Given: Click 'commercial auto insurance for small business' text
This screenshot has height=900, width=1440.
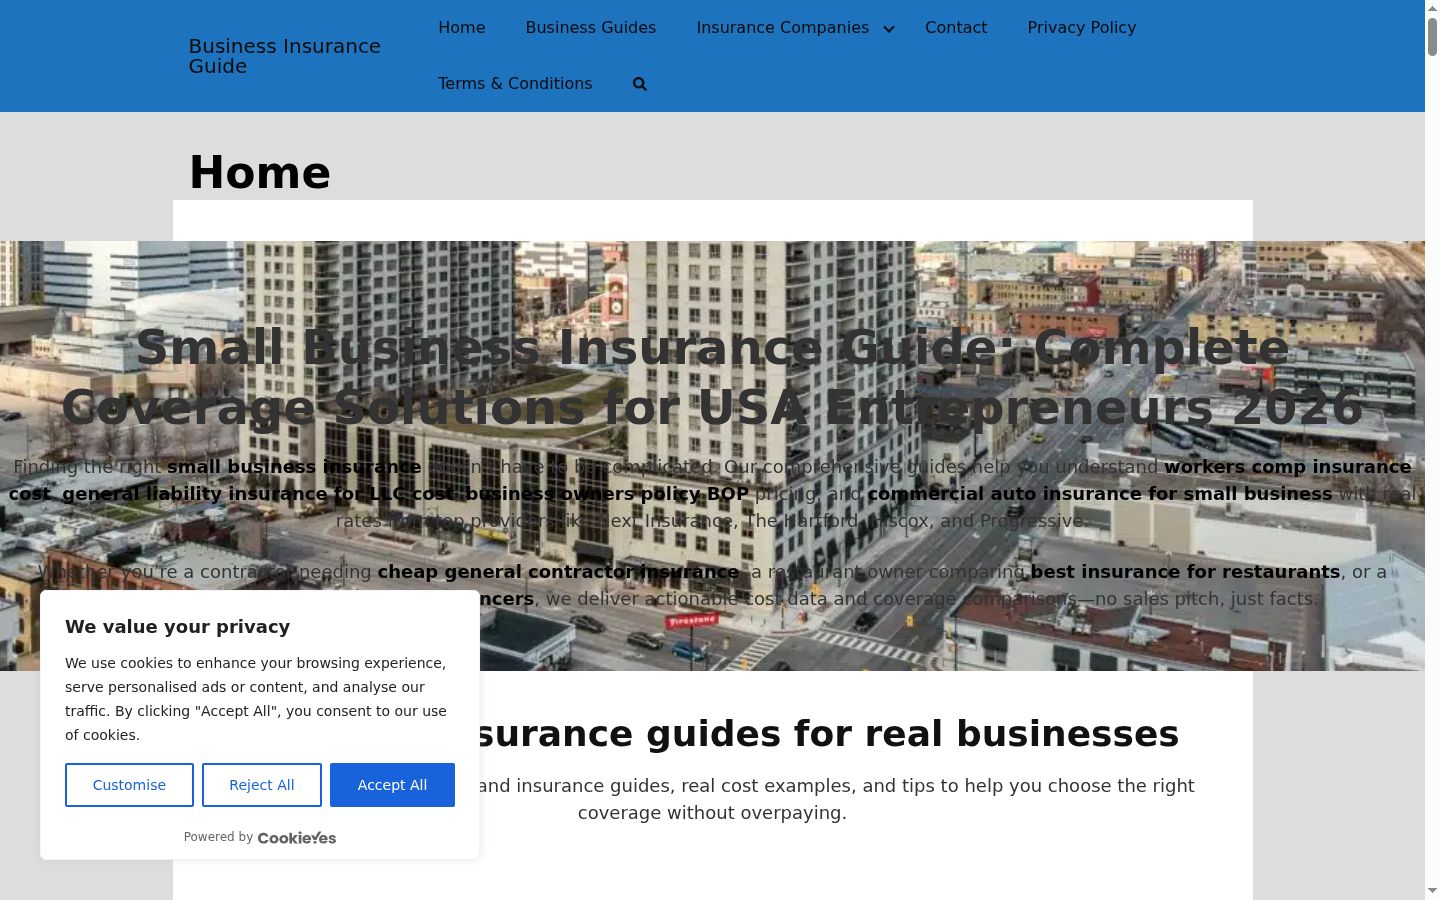Looking at the screenshot, I should (1100, 494).
